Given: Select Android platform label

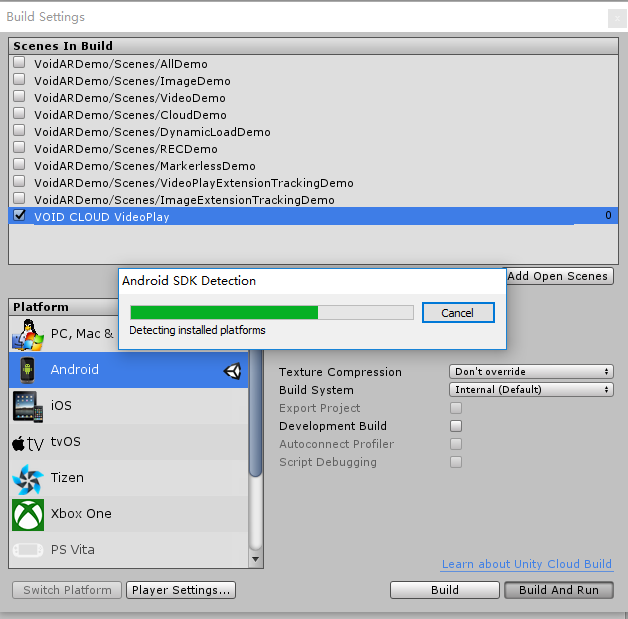Looking at the screenshot, I should [x=74, y=370].
